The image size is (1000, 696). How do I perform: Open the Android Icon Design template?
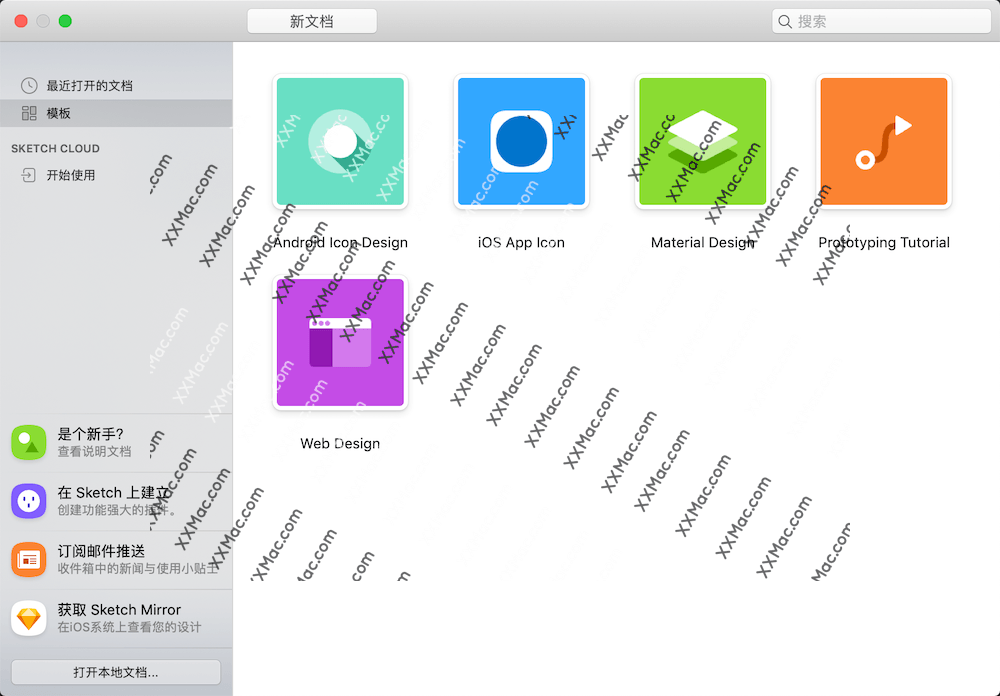(x=340, y=141)
